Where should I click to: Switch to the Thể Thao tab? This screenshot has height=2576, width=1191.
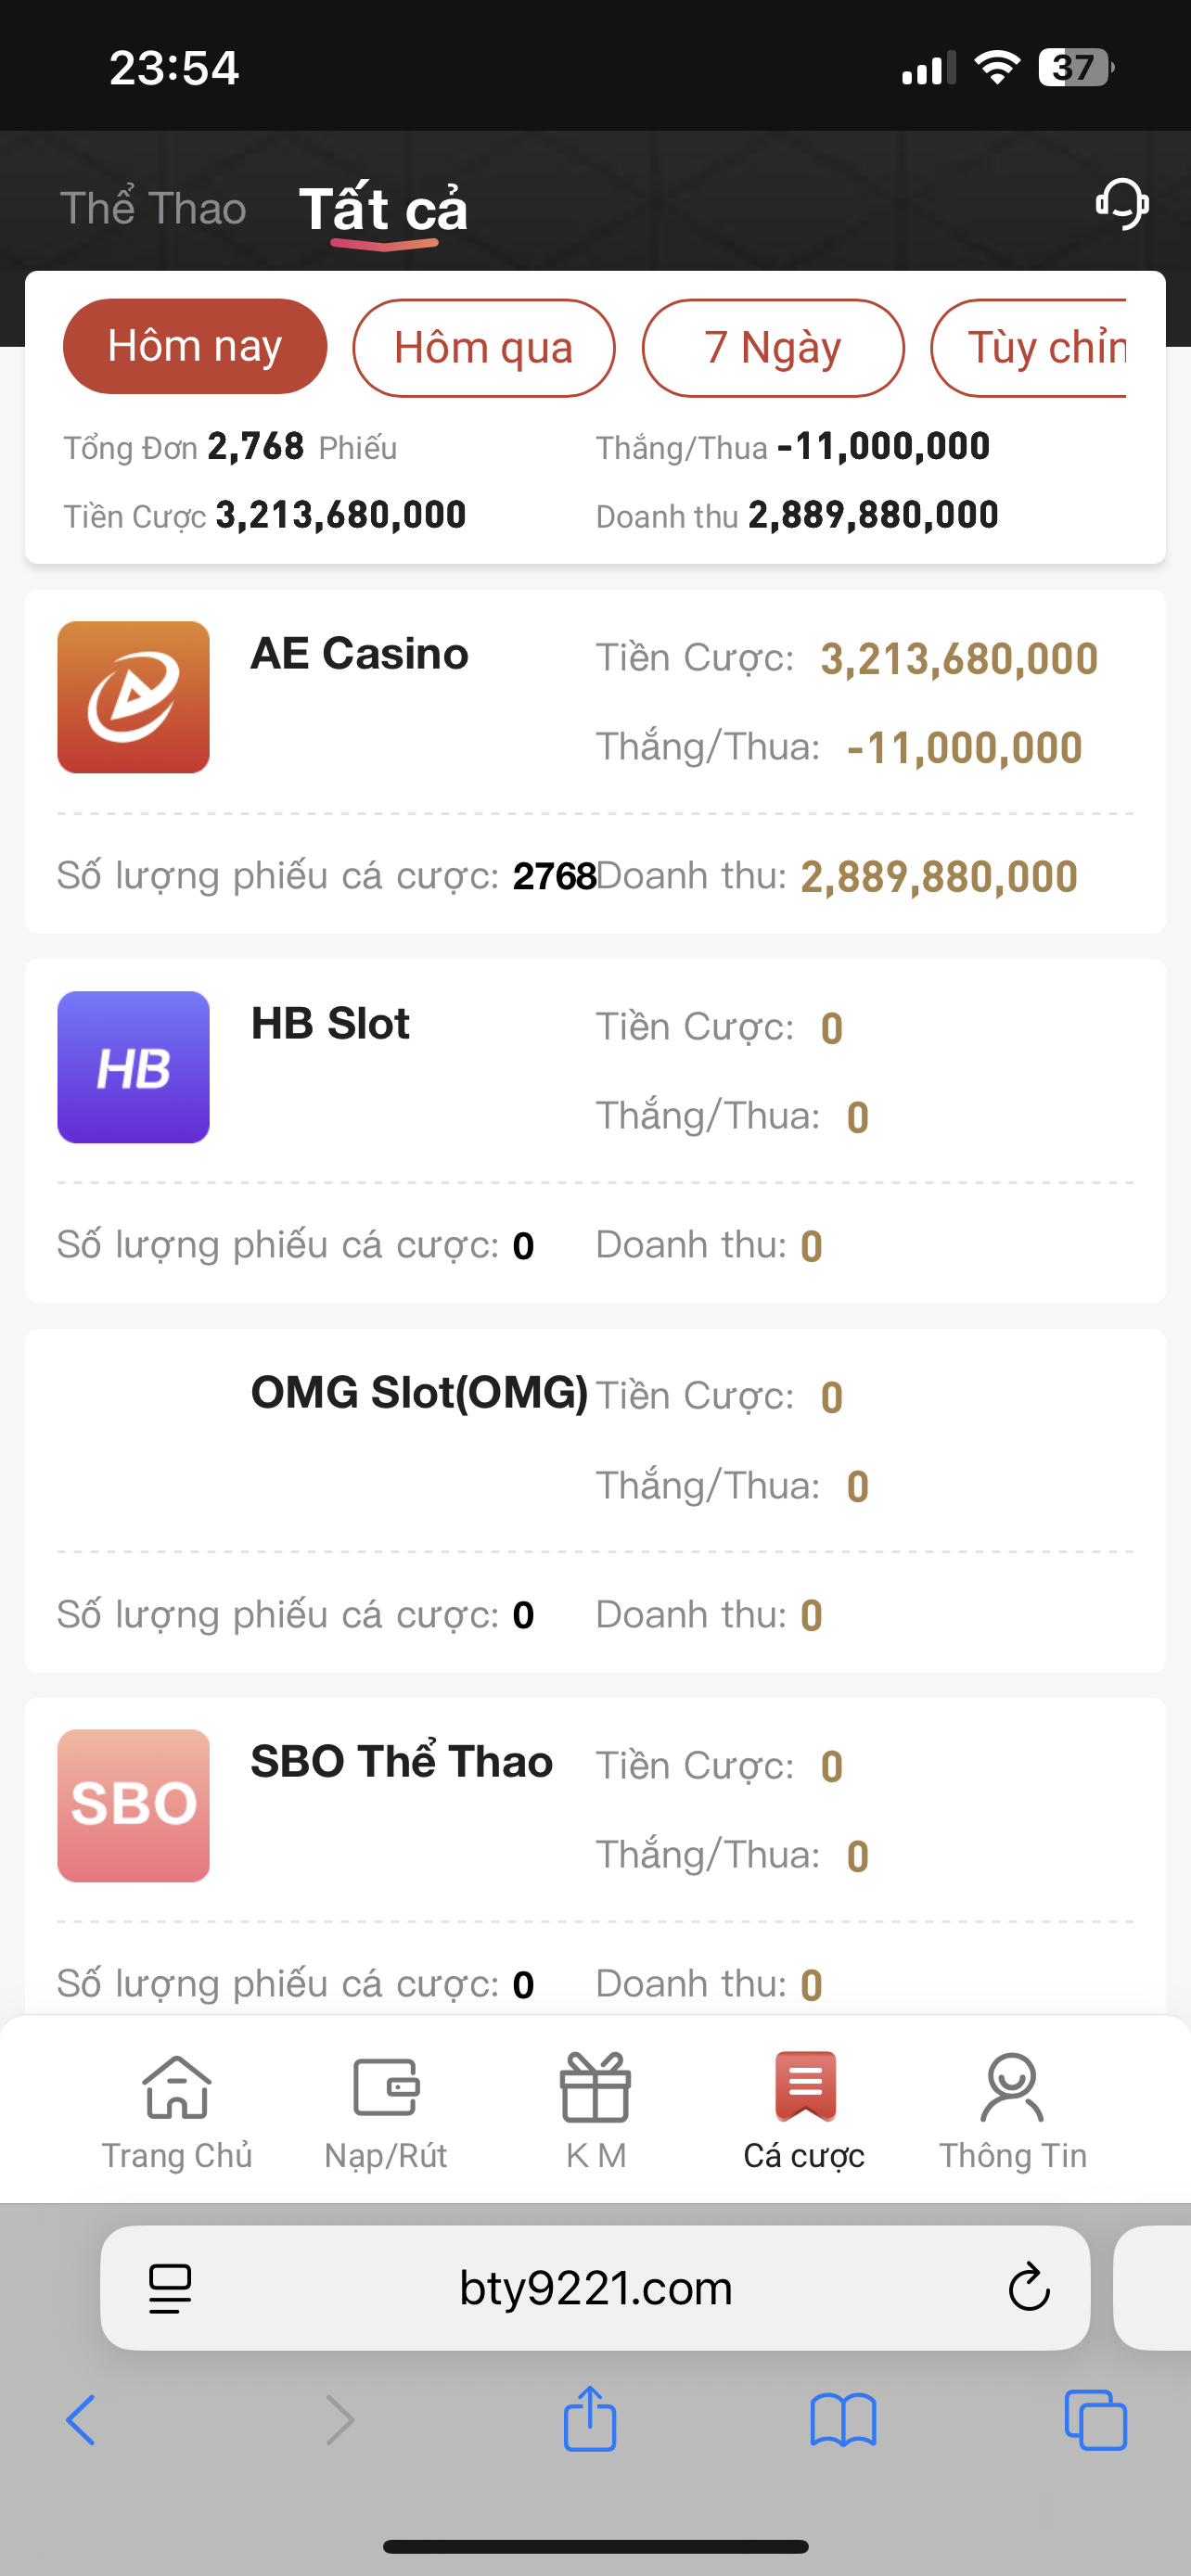click(x=153, y=209)
